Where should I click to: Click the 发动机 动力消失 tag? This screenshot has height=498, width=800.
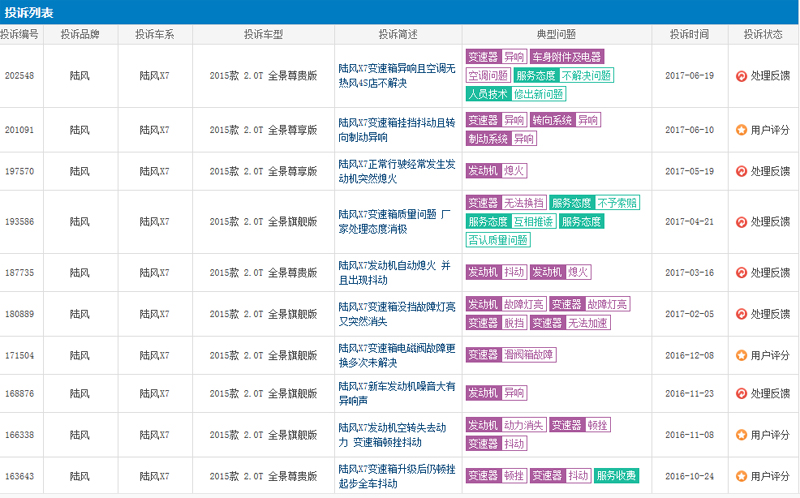pos(506,425)
